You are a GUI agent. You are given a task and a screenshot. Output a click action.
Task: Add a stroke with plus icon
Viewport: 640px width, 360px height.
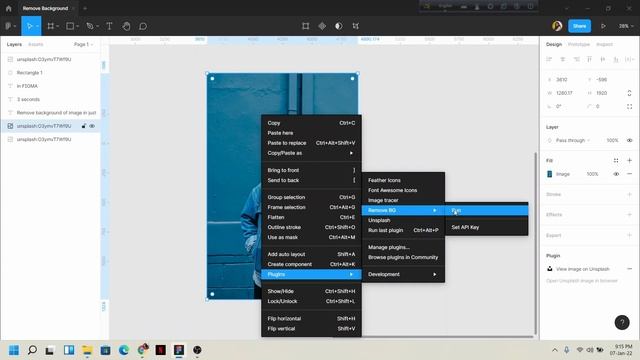point(629,195)
